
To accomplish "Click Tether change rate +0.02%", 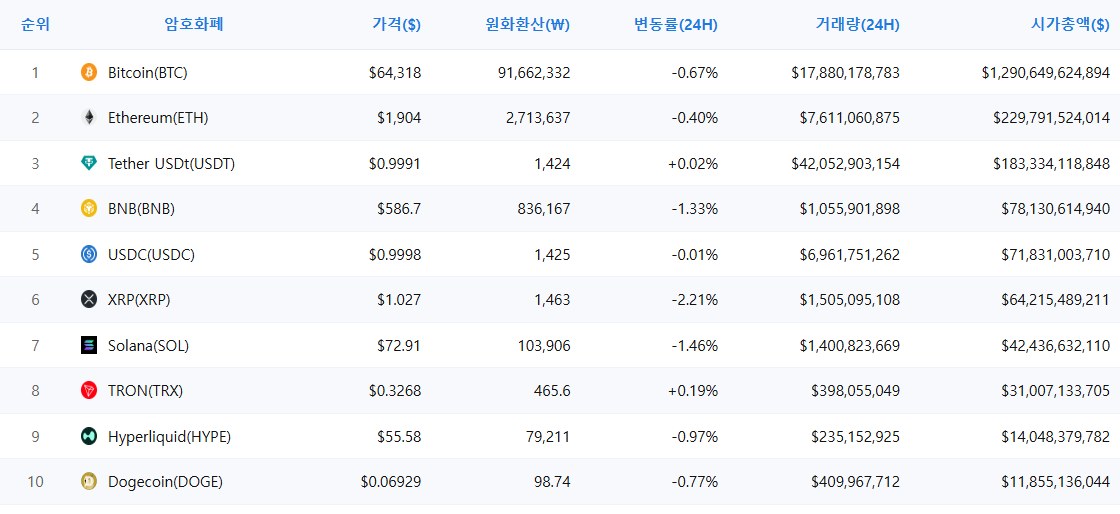I will pos(694,163).
